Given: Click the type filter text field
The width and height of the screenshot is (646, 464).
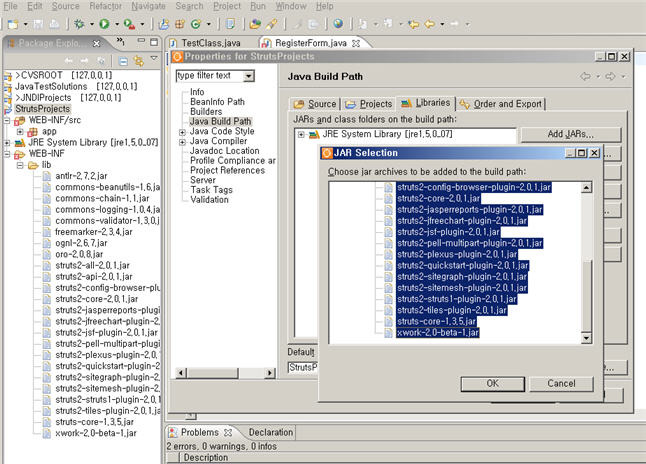Looking at the screenshot, I should [210, 76].
